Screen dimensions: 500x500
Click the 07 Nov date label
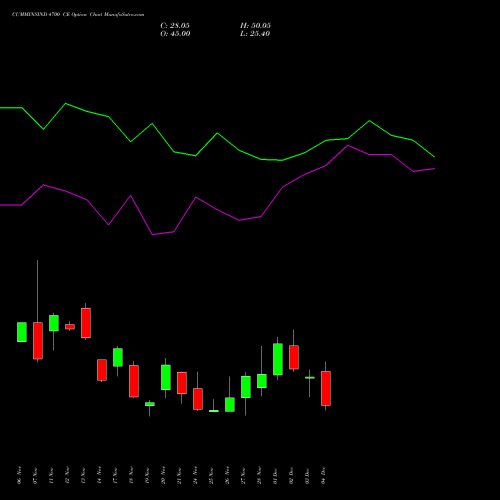pyautogui.click(x=35, y=475)
